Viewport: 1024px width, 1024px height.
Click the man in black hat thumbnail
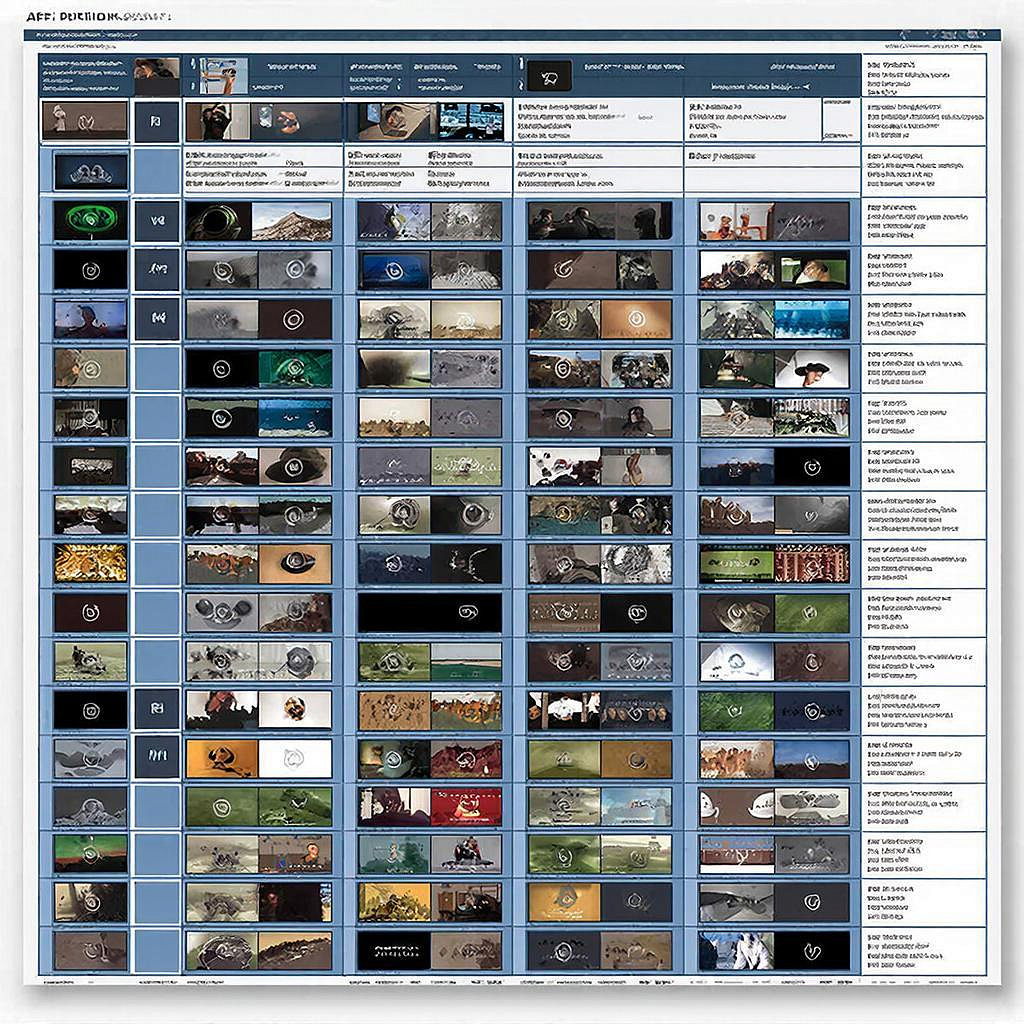tap(812, 368)
